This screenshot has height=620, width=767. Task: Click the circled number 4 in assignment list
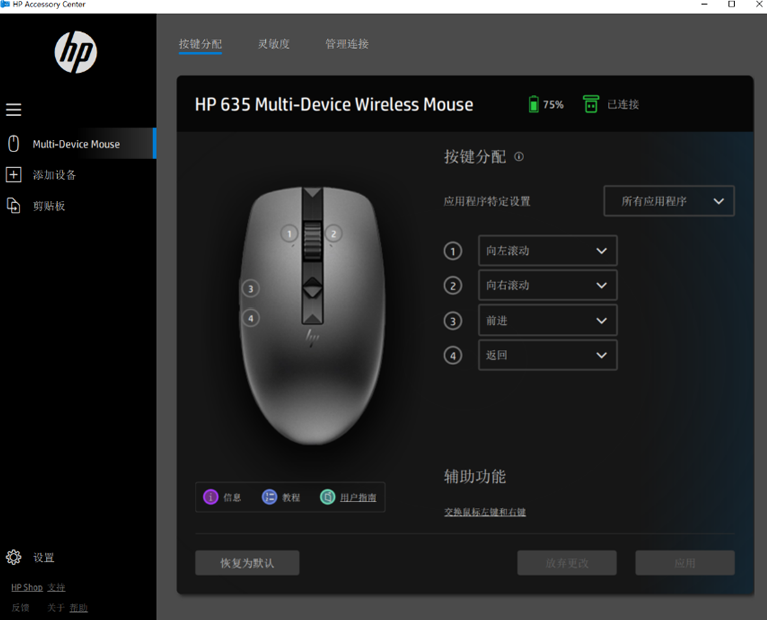click(453, 356)
